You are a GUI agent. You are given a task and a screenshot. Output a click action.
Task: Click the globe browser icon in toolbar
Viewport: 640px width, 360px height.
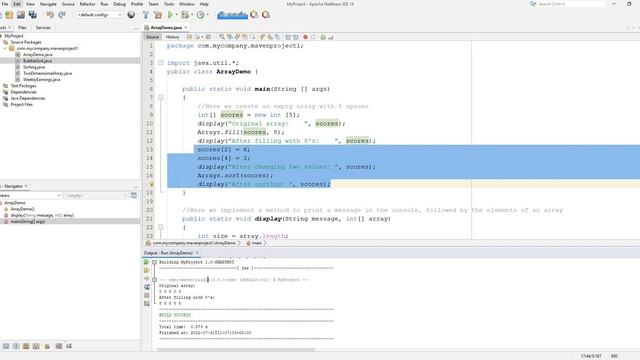point(131,15)
